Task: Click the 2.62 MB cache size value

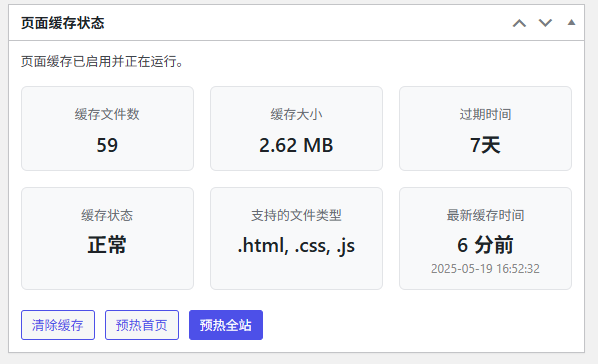Action: coord(296,145)
